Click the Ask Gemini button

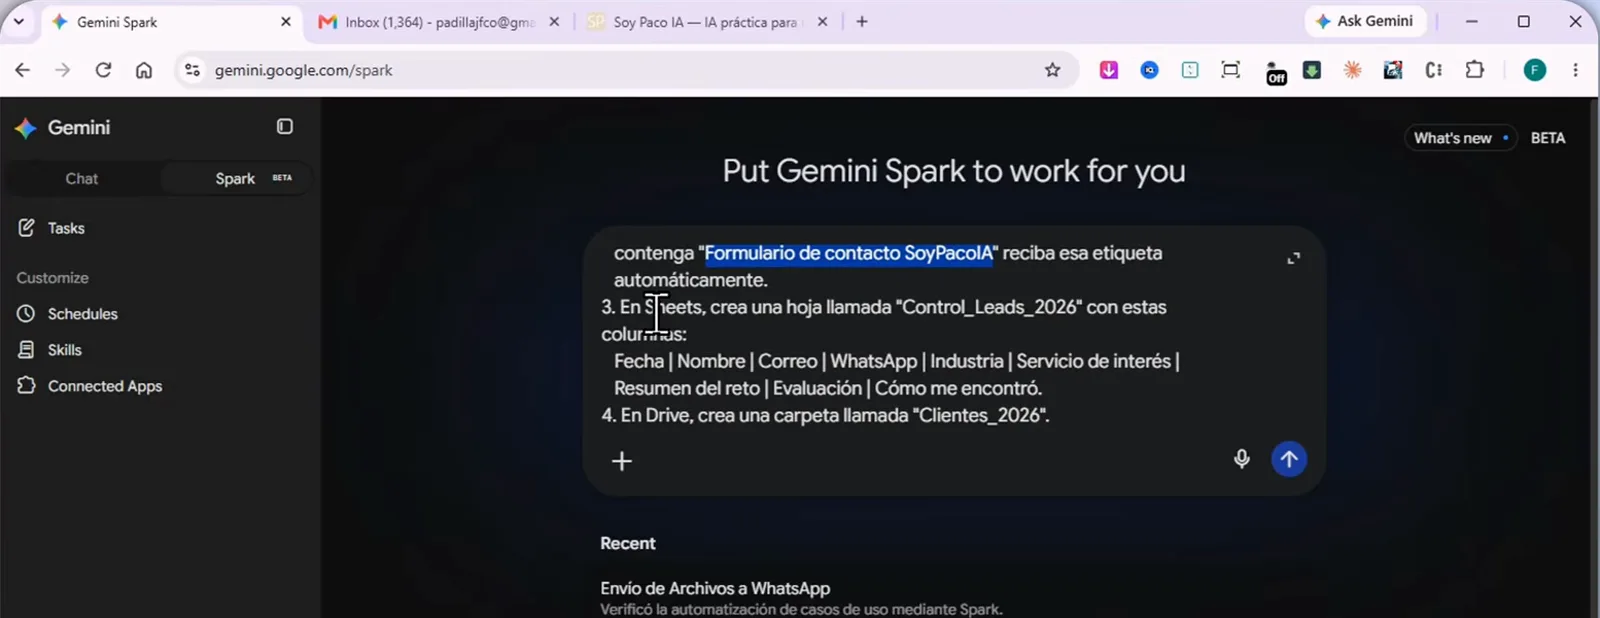click(1365, 21)
